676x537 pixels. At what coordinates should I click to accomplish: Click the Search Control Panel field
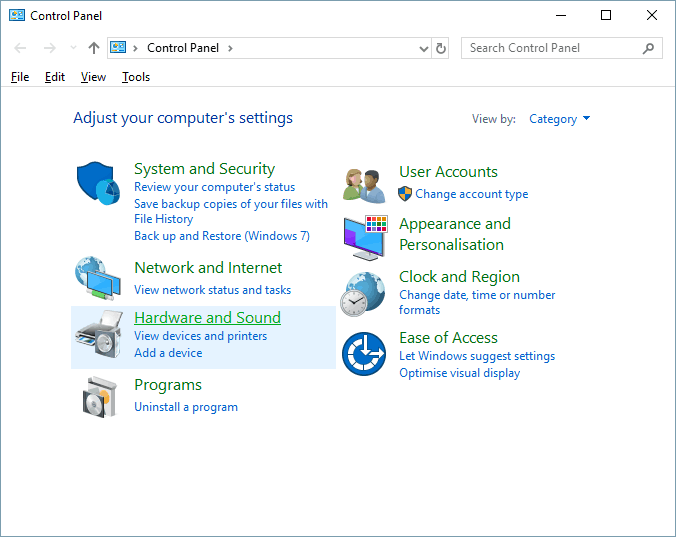[562, 48]
